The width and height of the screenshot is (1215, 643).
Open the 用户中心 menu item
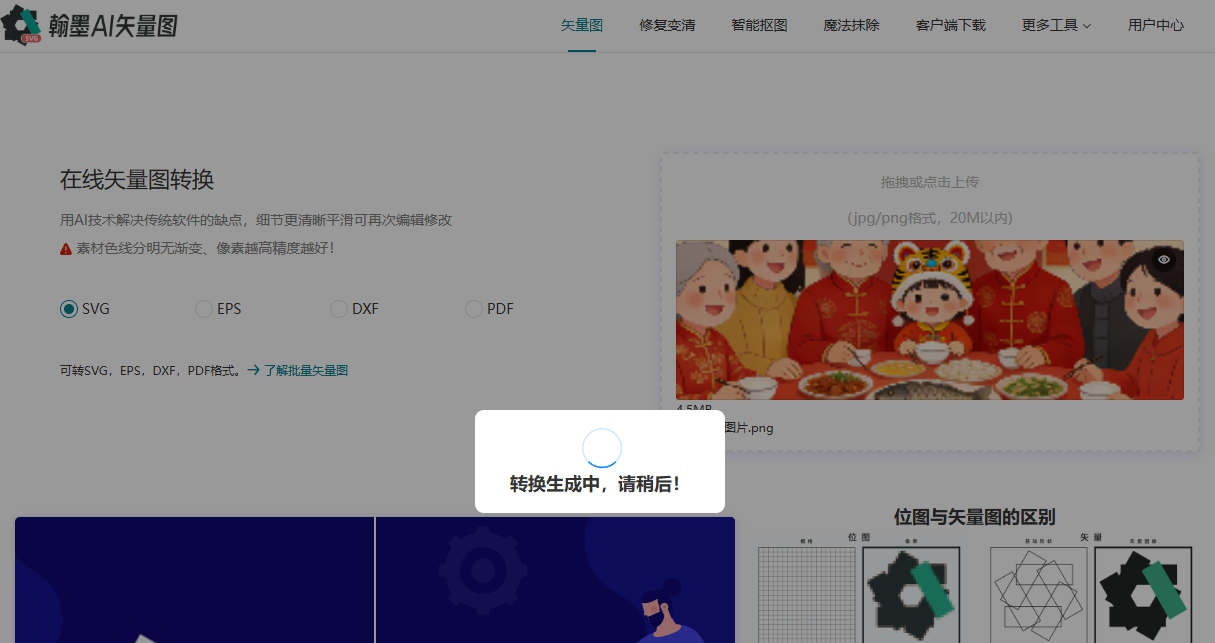1156,25
